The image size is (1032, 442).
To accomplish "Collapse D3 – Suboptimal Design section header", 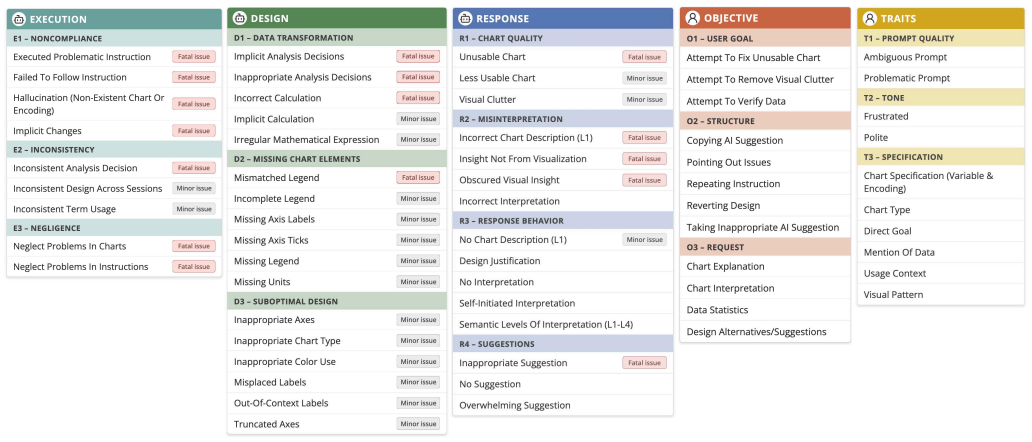I will 337,301.
